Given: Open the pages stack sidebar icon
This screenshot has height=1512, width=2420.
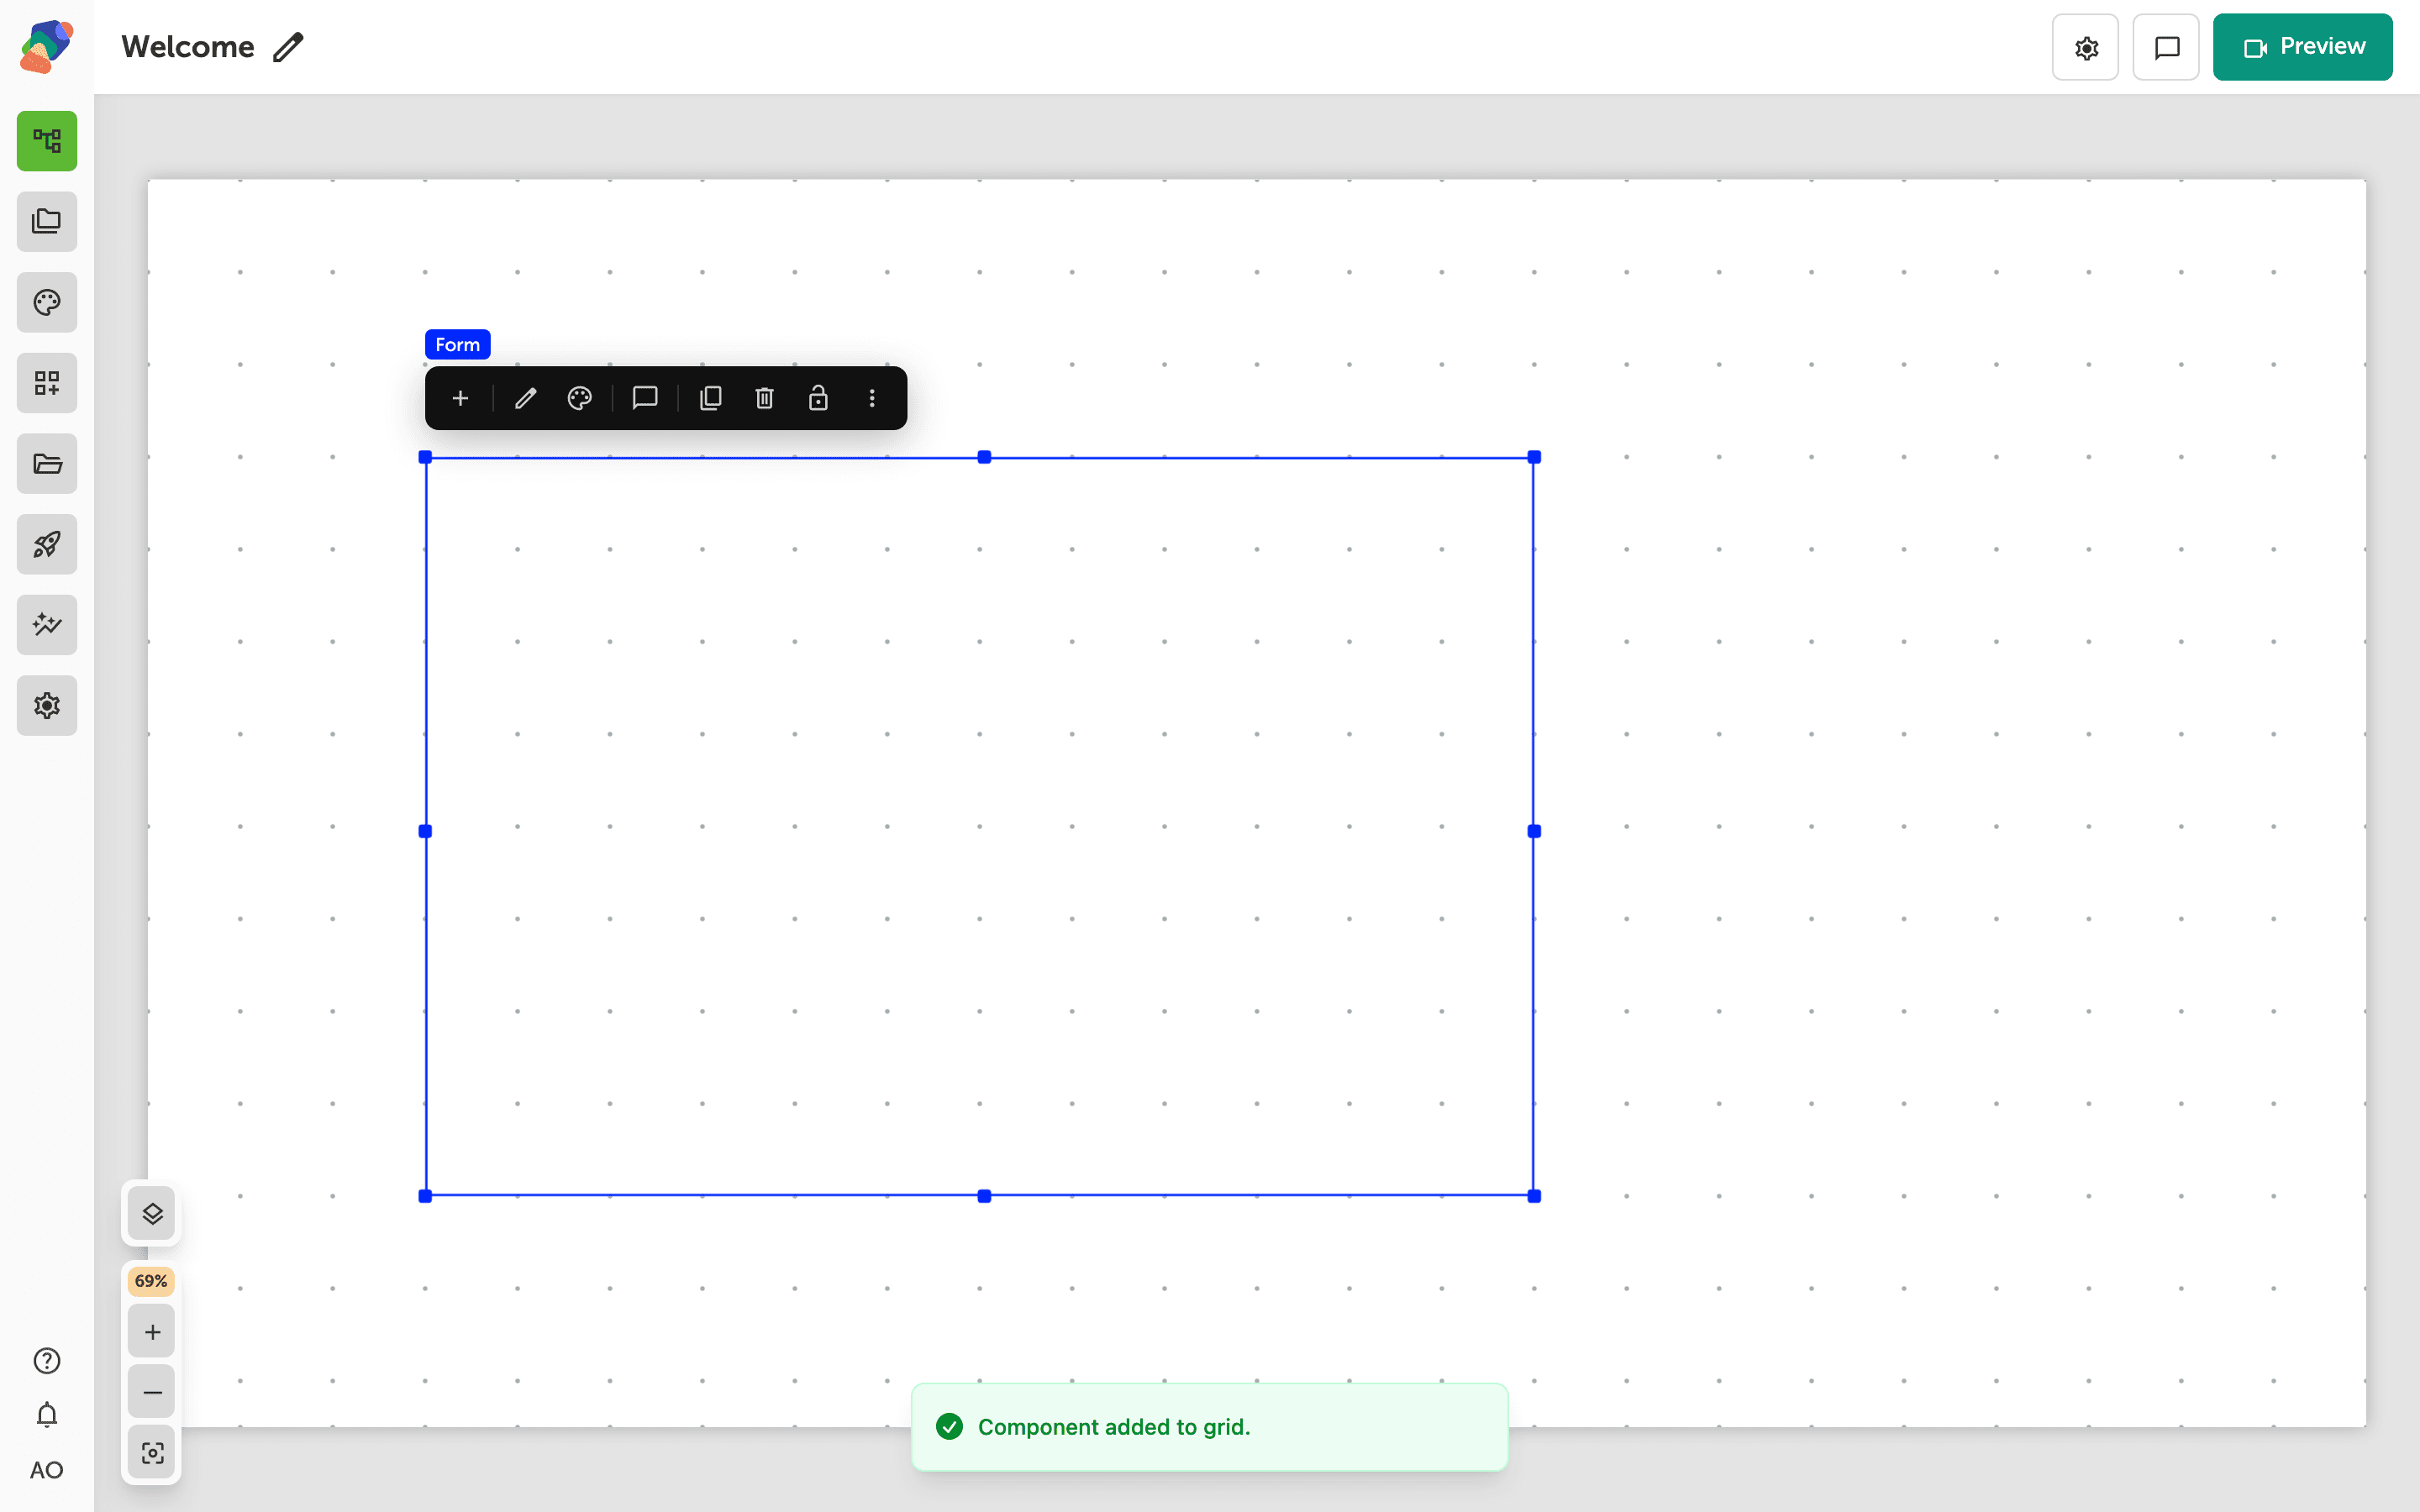Looking at the screenshot, I should pyautogui.click(x=47, y=221).
